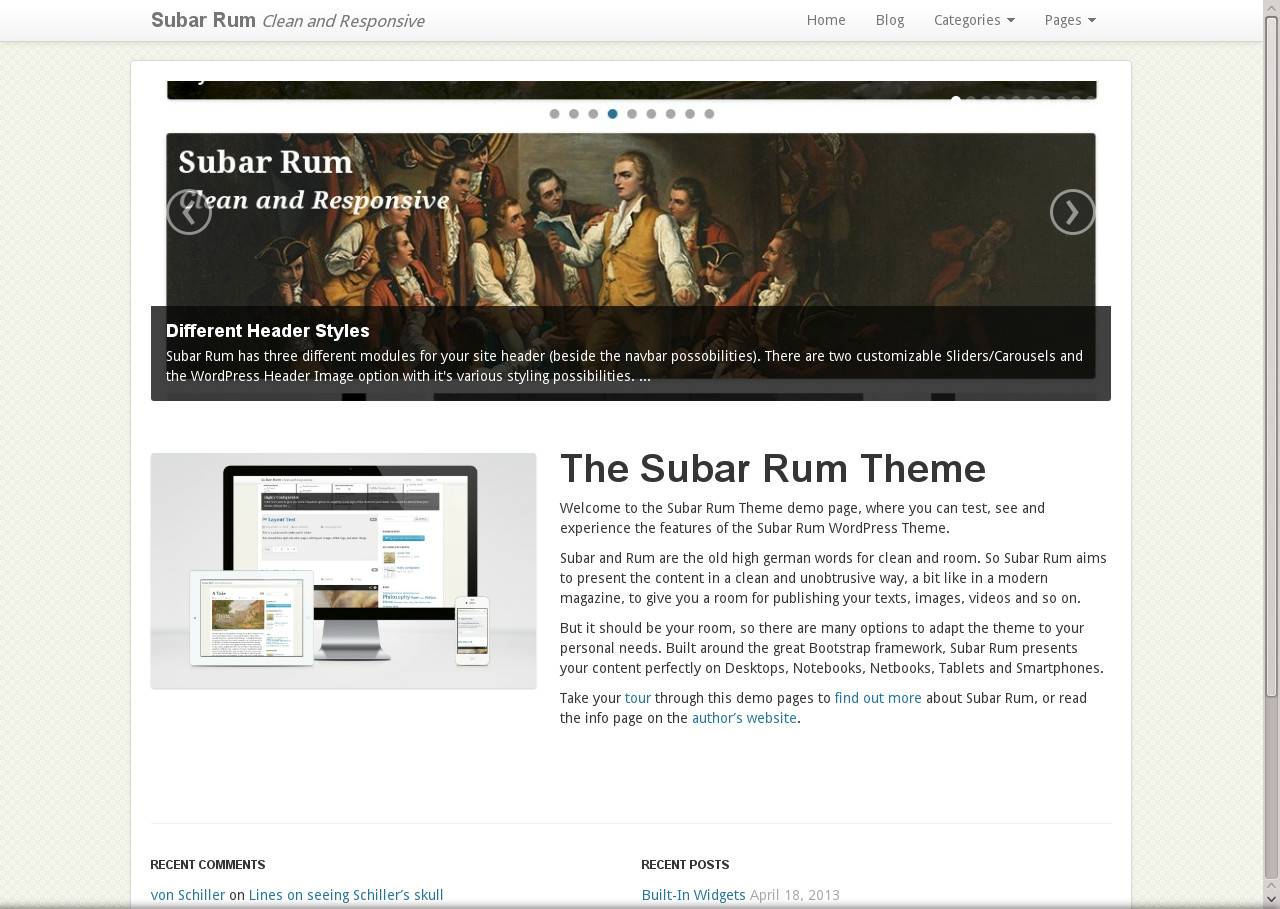Visit the author's website link

click(744, 718)
